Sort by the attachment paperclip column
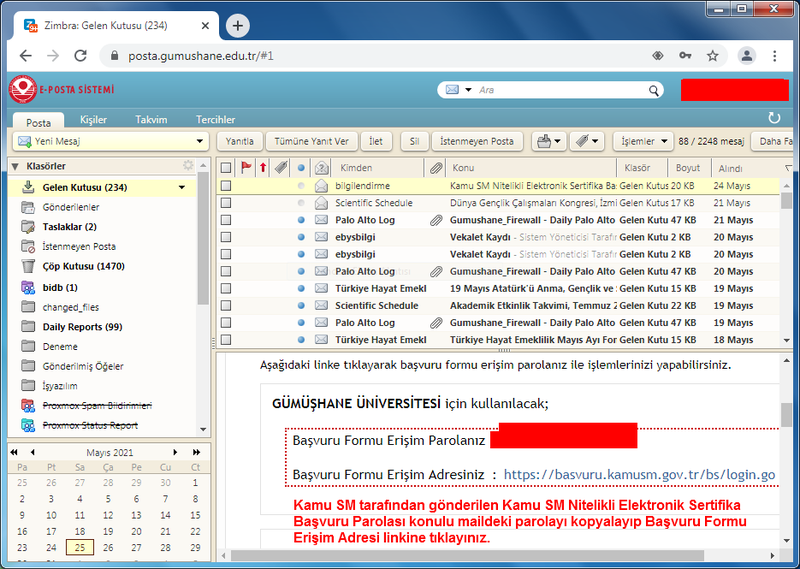The width and height of the screenshot is (800, 569). (x=435, y=168)
